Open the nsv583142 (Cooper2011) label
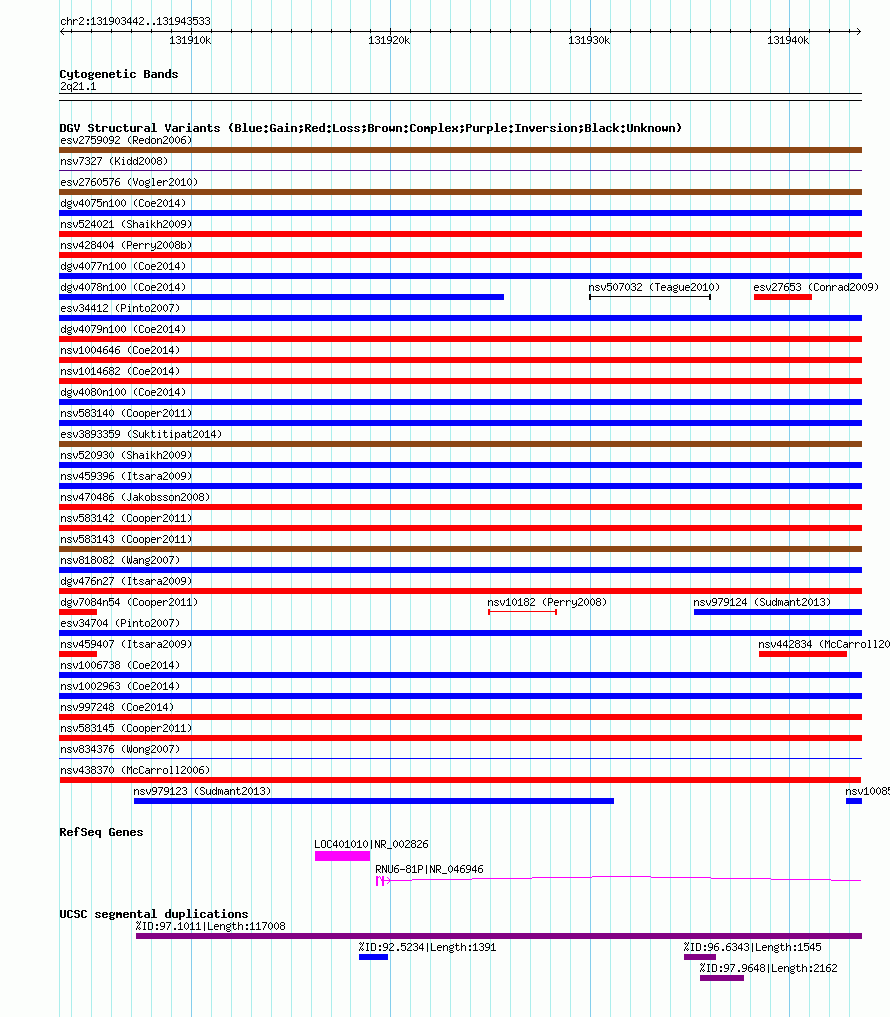 126,518
